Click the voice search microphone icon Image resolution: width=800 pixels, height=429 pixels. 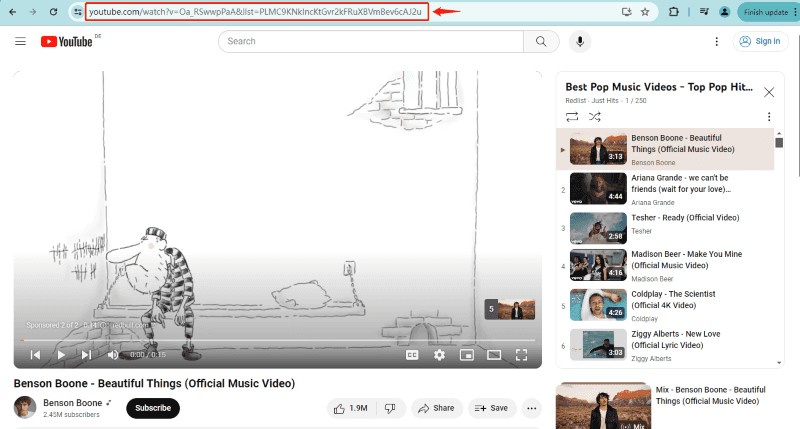pyautogui.click(x=579, y=41)
